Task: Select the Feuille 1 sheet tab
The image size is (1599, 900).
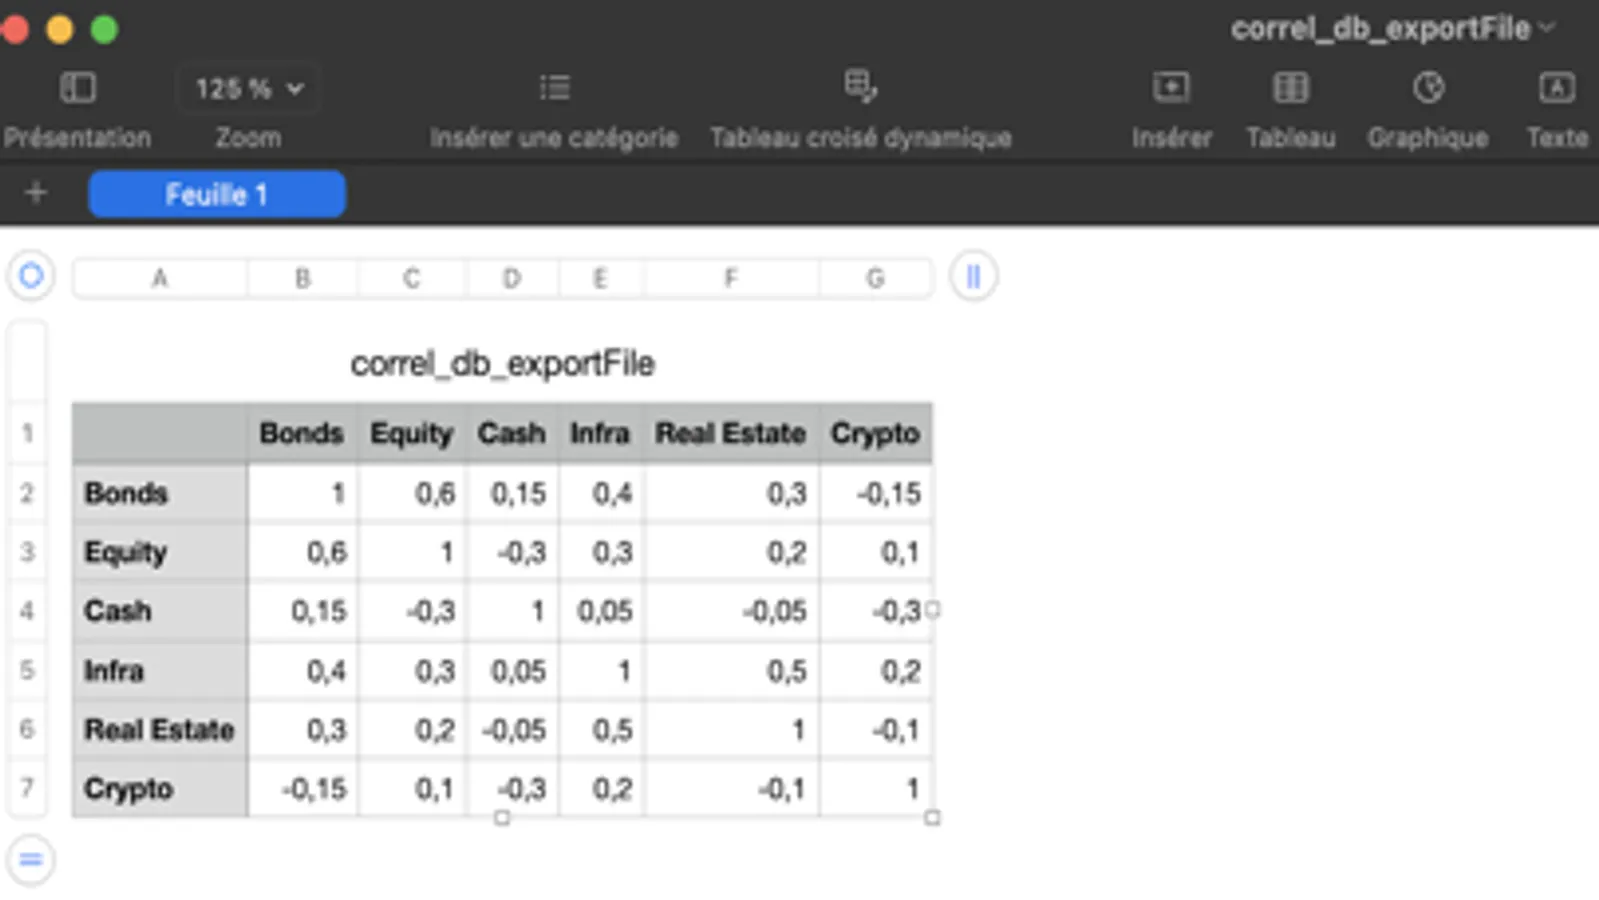Action: [217, 194]
